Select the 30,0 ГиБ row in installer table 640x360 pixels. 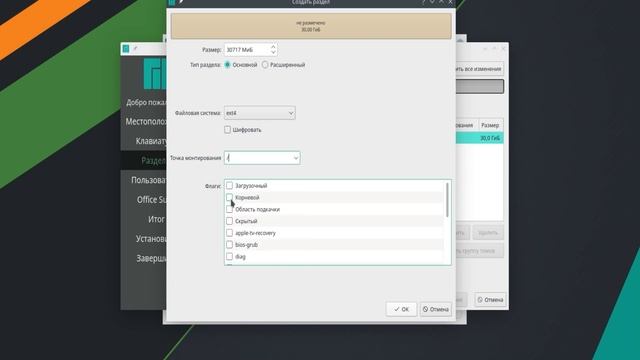point(479,138)
